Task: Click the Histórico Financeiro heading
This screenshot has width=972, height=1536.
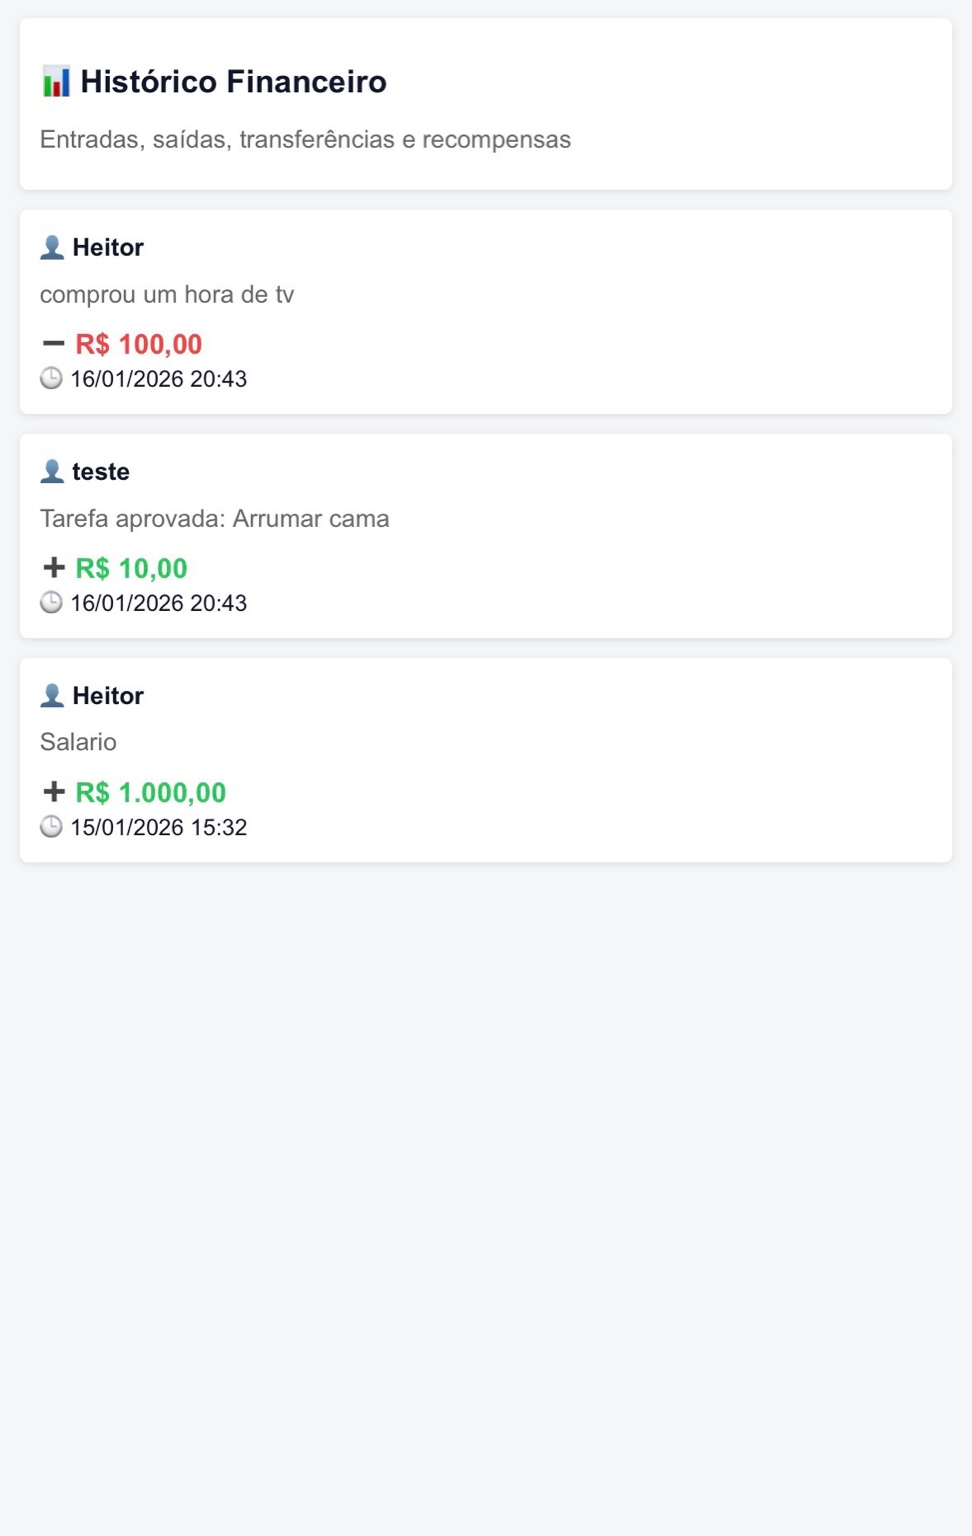Action: (233, 82)
